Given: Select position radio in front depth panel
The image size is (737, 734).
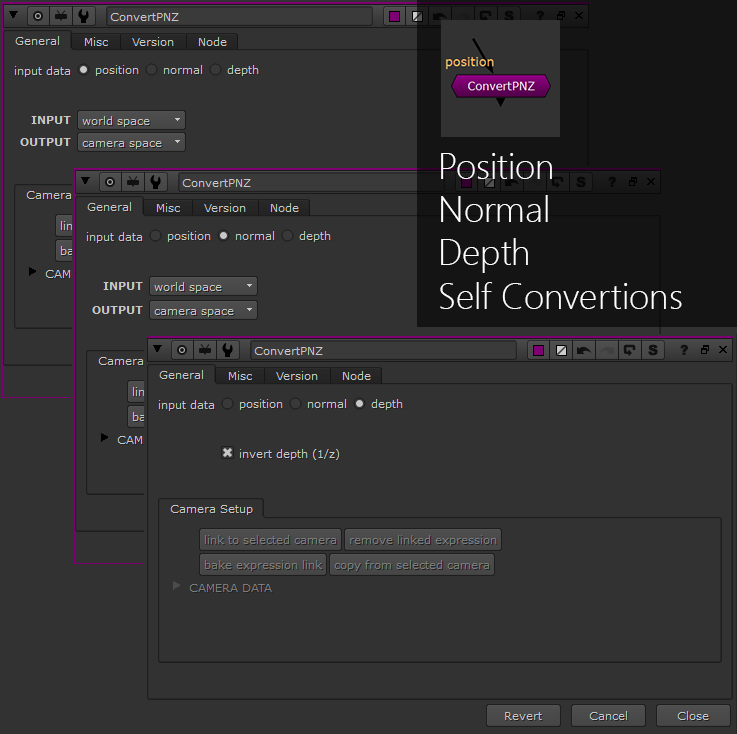Looking at the screenshot, I should click(x=227, y=404).
